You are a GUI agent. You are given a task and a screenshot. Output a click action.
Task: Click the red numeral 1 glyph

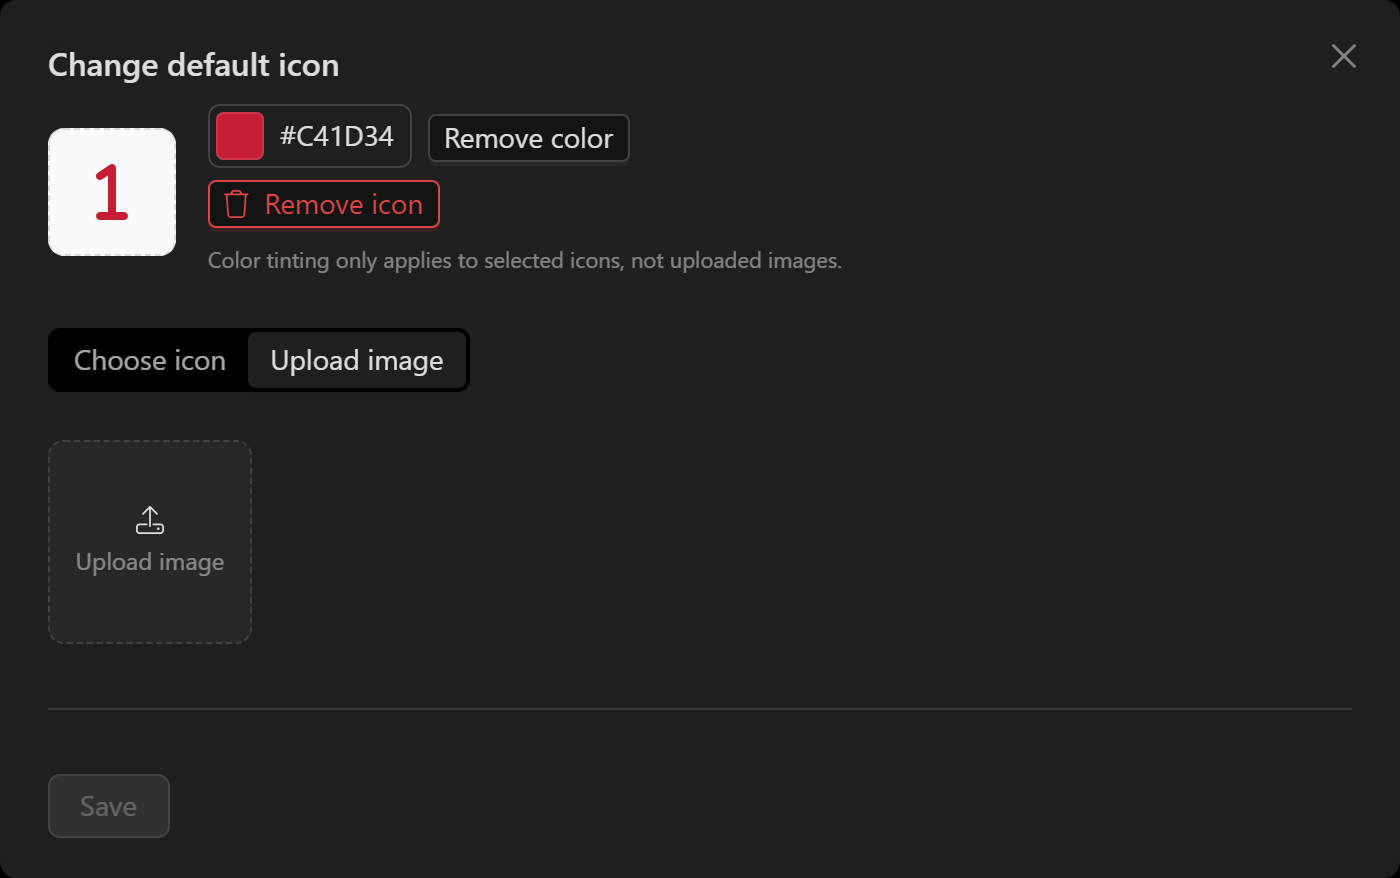pyautogui.click(x=111, y=192)
